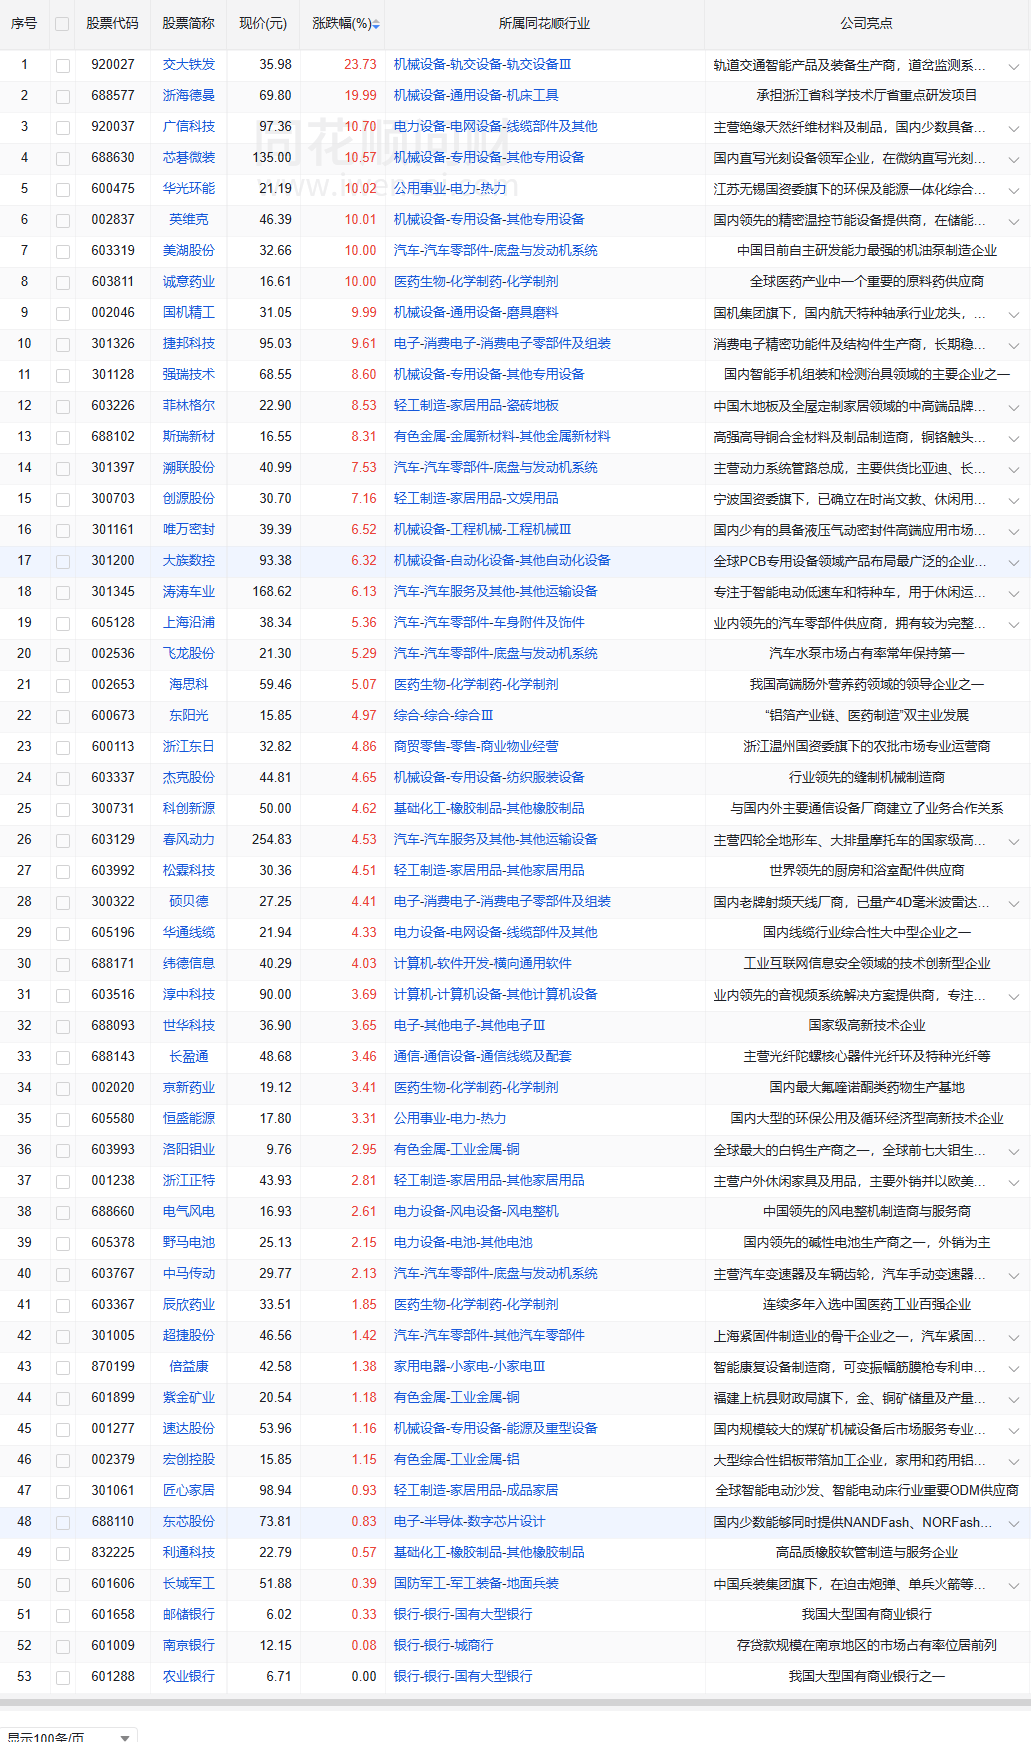This screenshot has width=1031, height=1742.
Task: Open industry link 计算机-软件开发-横向通用软件
Action: tap(483, 963)
